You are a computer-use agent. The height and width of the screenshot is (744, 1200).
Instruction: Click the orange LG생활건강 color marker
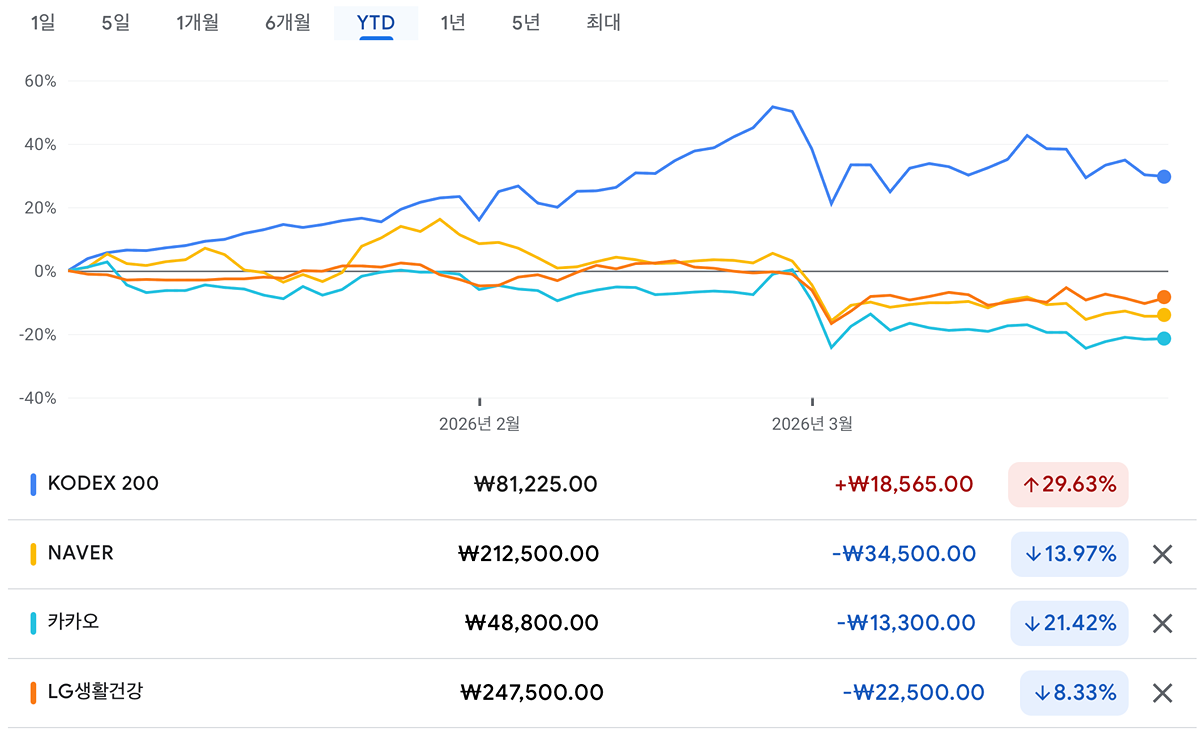click(34, 692)
